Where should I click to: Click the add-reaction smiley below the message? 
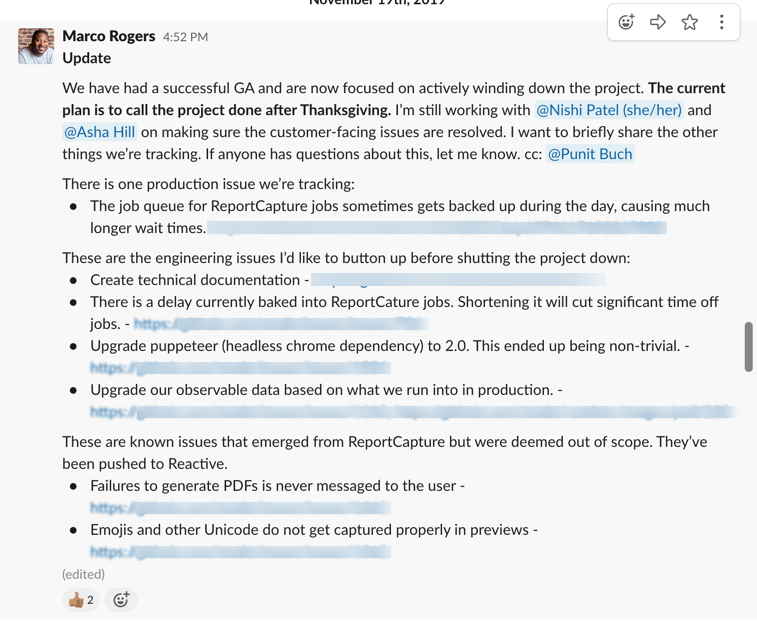pyautogui.click(x=121, y=600)
